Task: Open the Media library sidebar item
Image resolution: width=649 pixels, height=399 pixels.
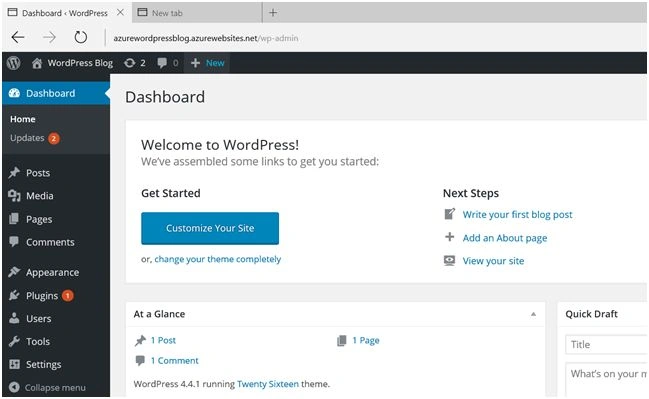Action: [31, 196]
